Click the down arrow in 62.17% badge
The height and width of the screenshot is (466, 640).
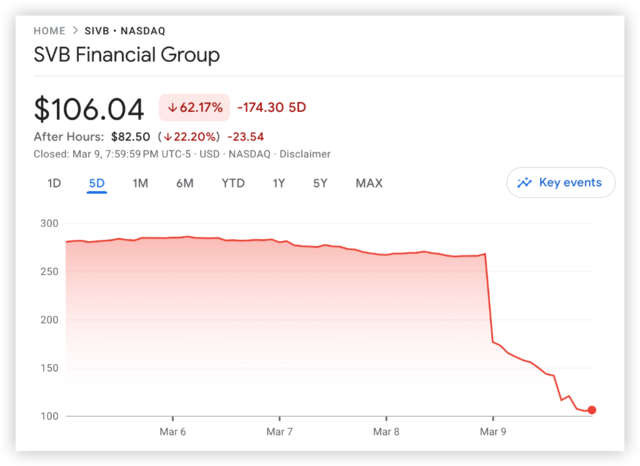click(x=172, y=108)
